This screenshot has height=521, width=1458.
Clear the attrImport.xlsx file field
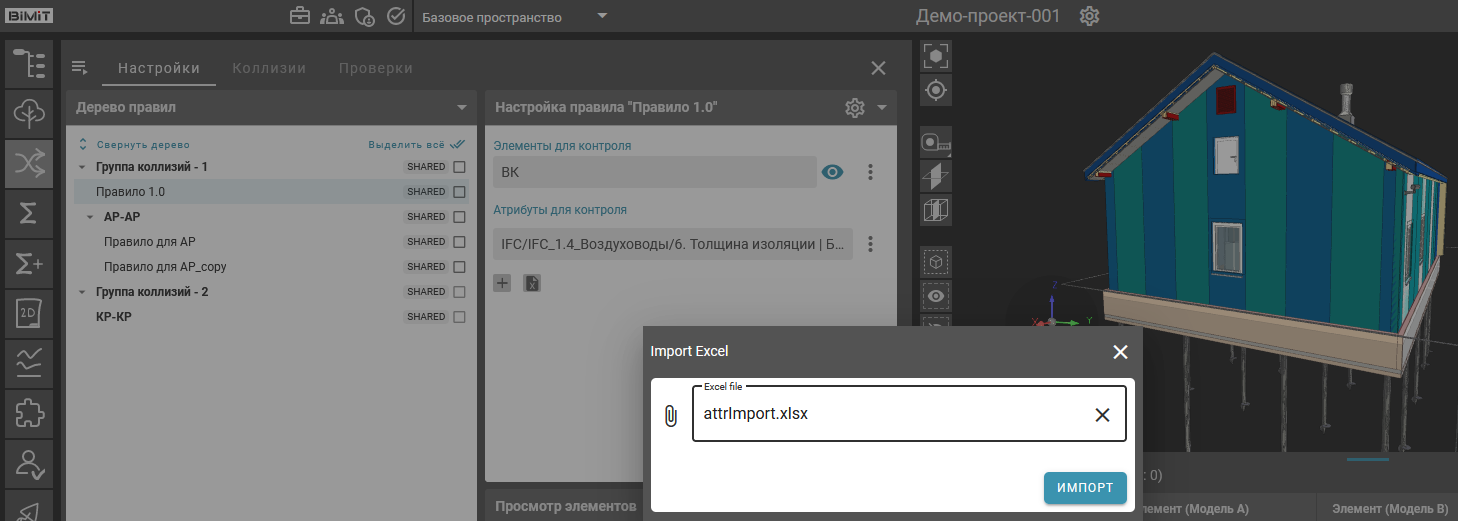pyautogui.click(x=1102, y=415)
